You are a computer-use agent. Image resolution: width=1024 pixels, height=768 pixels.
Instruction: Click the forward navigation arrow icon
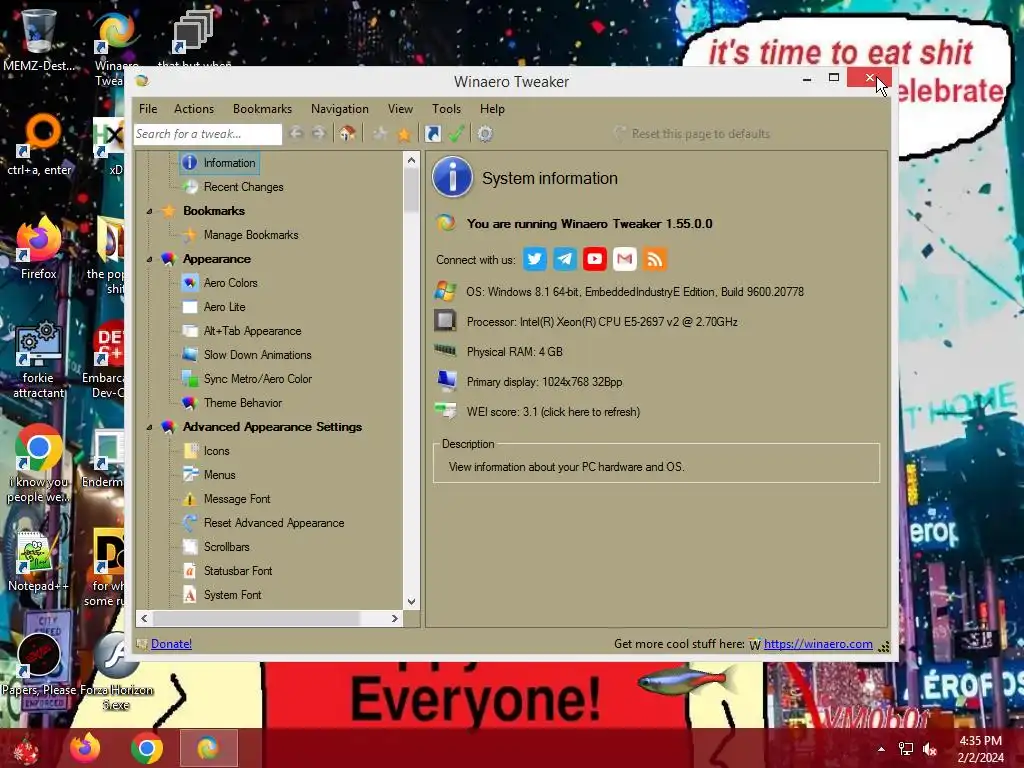pos(319,133)
